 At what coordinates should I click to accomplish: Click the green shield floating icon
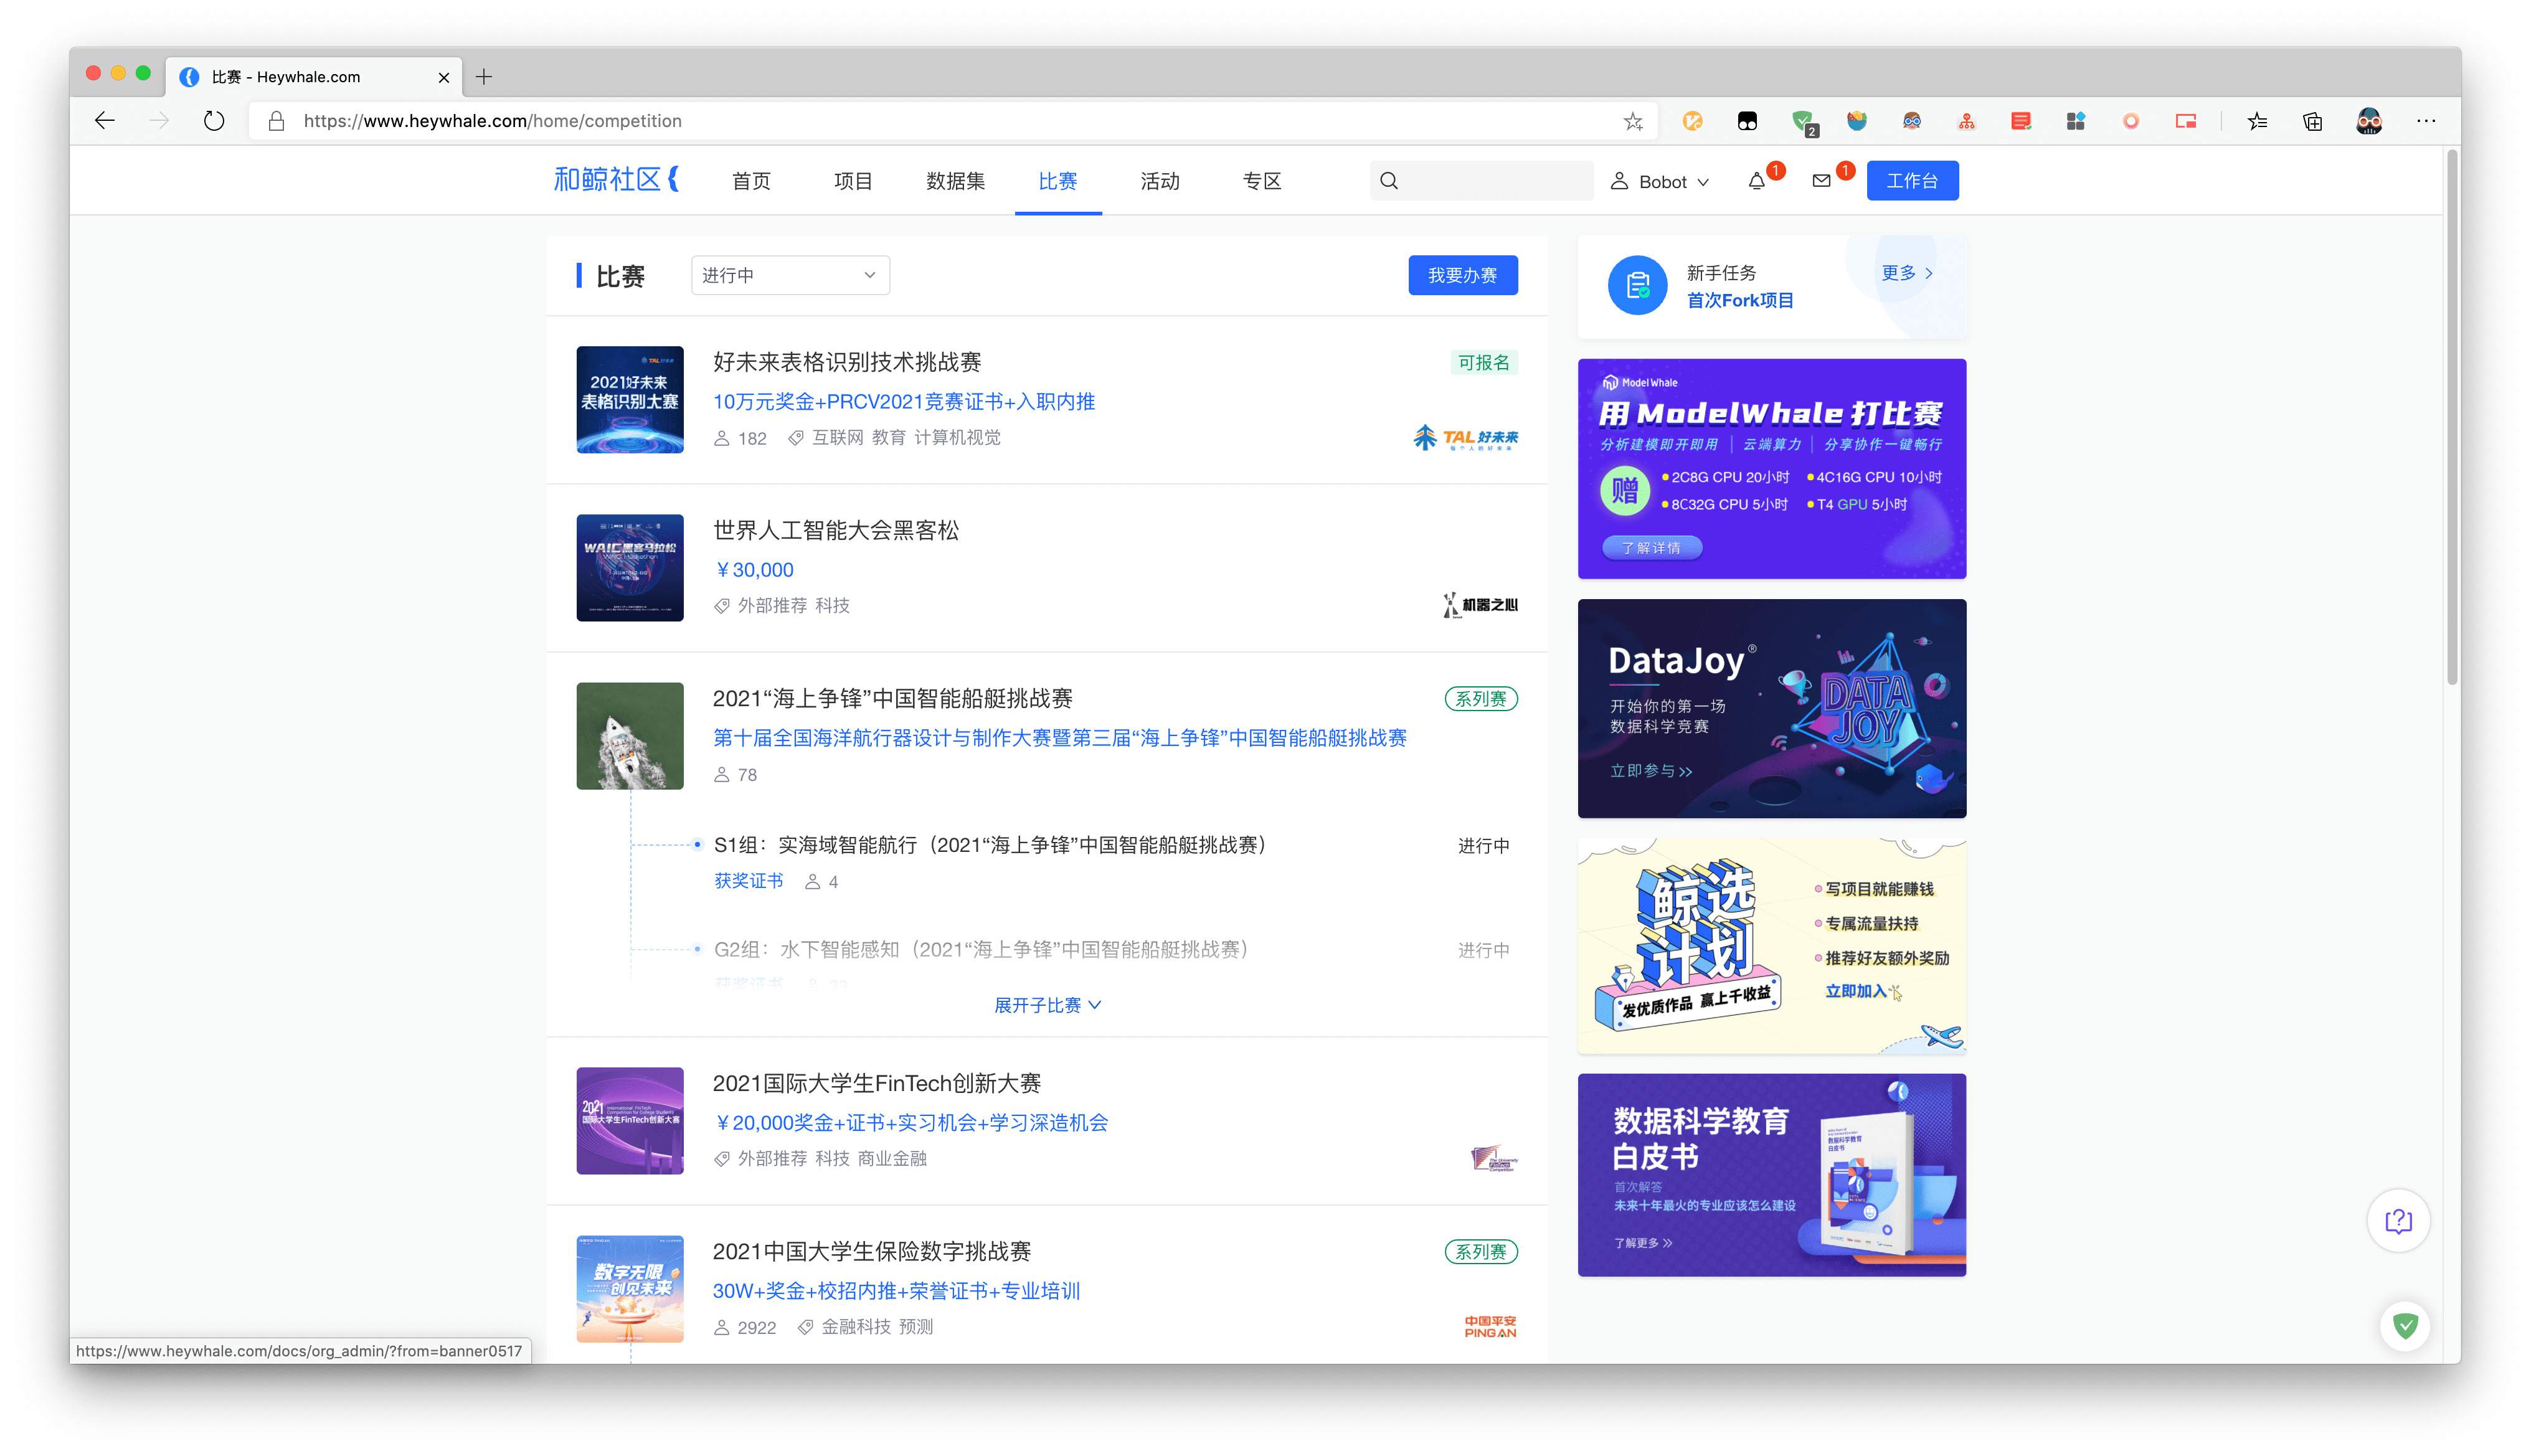pyautogui.click(x=2405, y=1326)
